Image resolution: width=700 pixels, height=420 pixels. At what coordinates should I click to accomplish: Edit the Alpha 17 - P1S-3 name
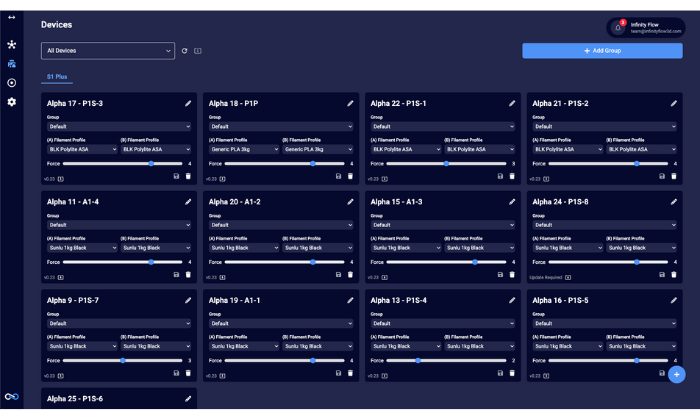pos(188,104)
